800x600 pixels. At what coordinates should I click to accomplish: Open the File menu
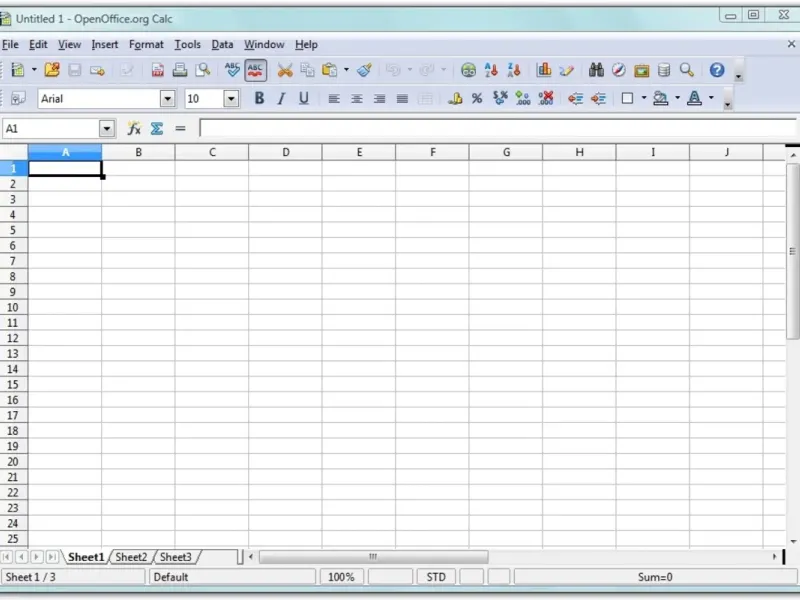[x=10, y=45]
